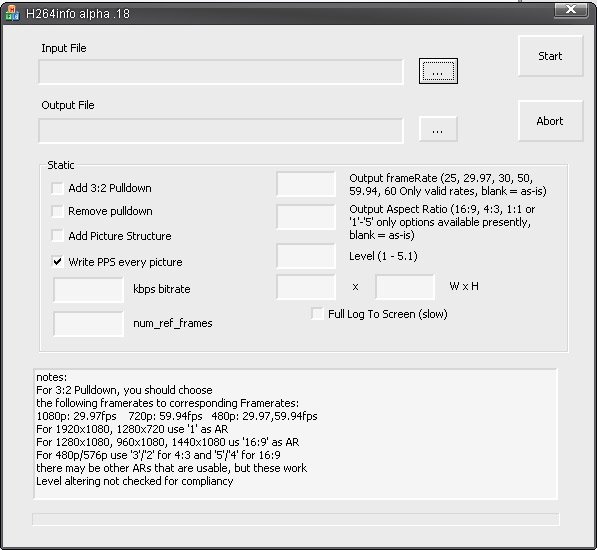
Task: Click the num_ref_frames input box
Action: tap(88, 324)
